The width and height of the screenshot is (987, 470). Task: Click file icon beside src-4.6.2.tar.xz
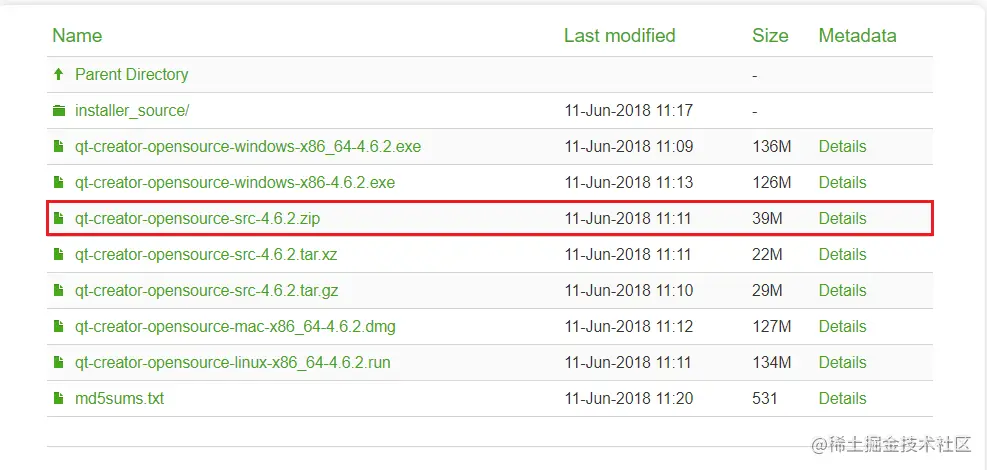tap(59, 254)
